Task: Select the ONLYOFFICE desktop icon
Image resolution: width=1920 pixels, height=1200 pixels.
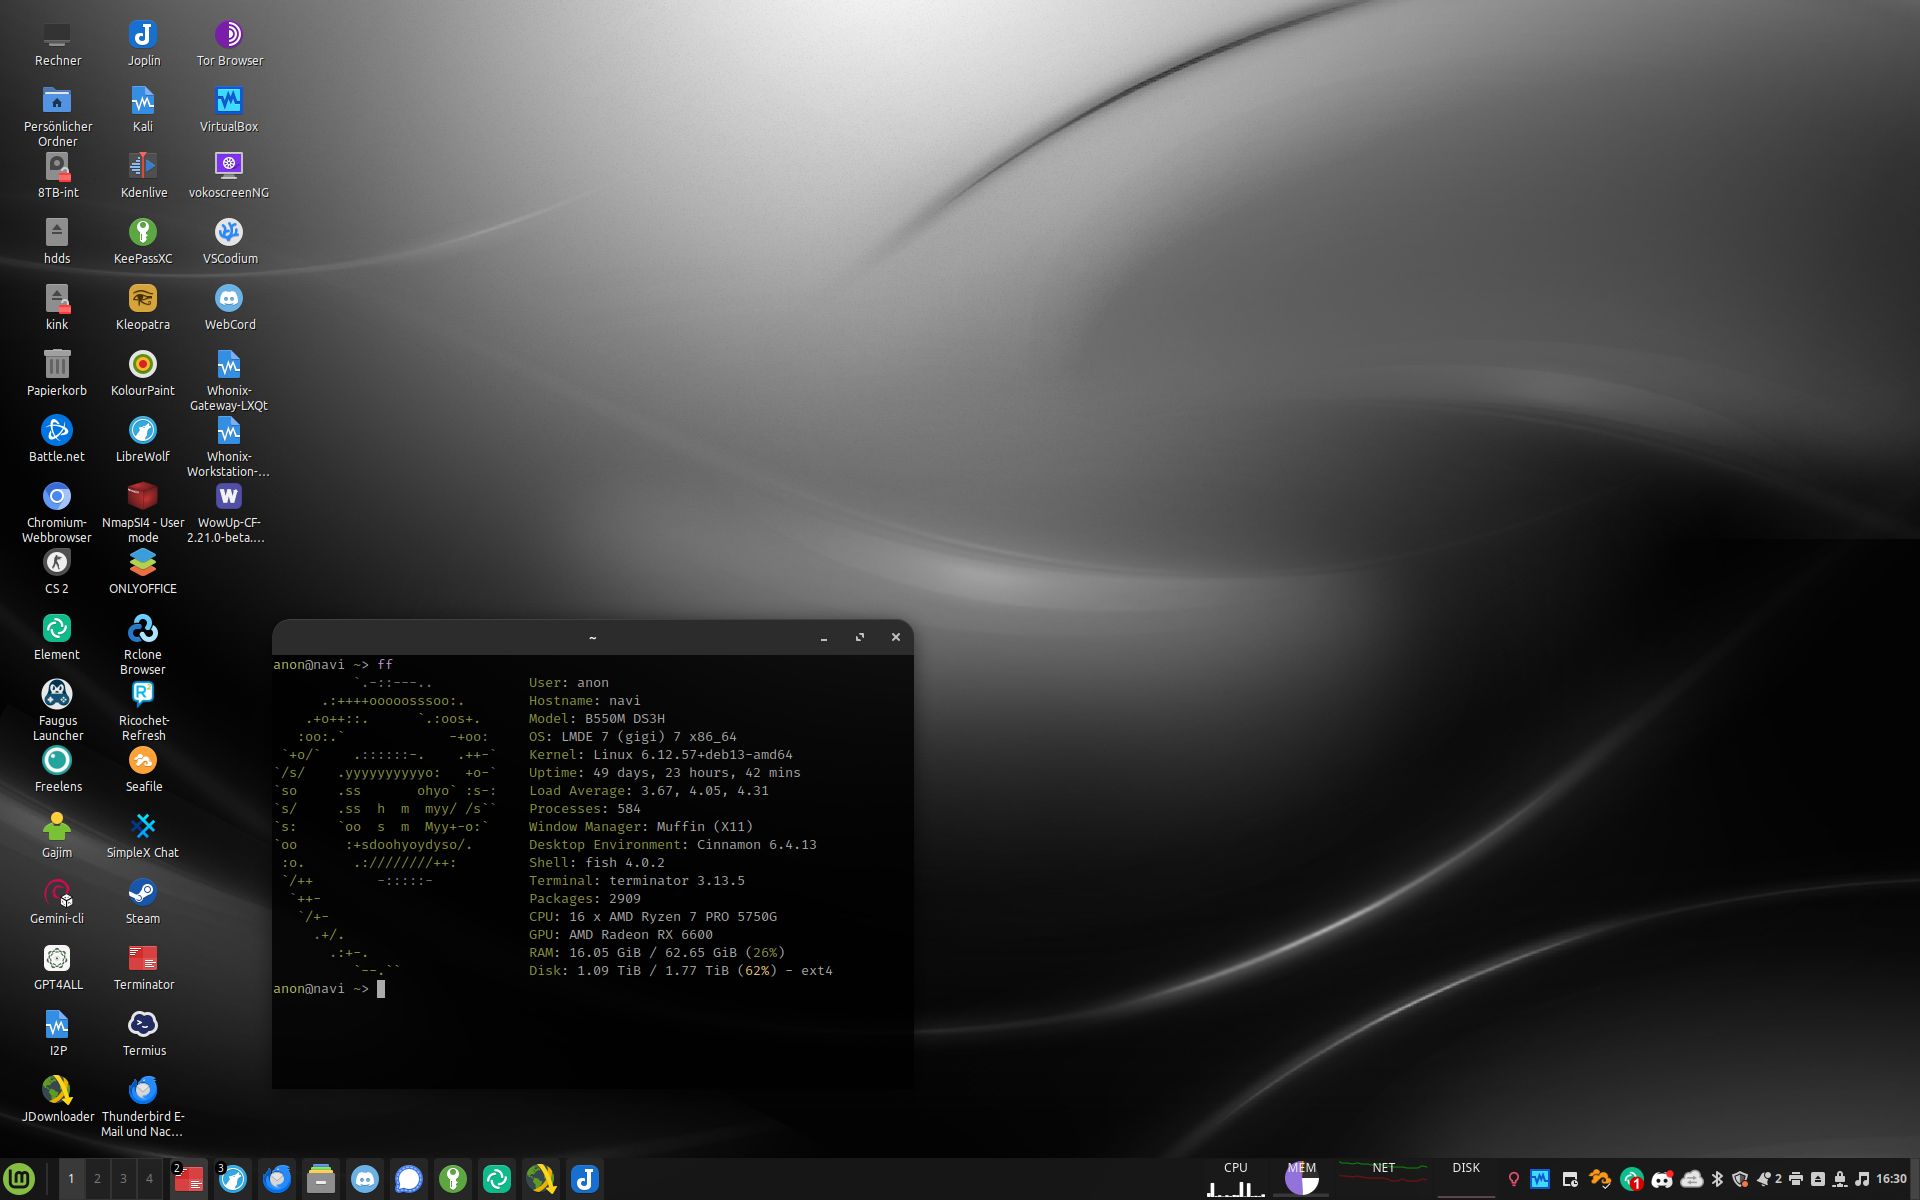Action: 143,563
